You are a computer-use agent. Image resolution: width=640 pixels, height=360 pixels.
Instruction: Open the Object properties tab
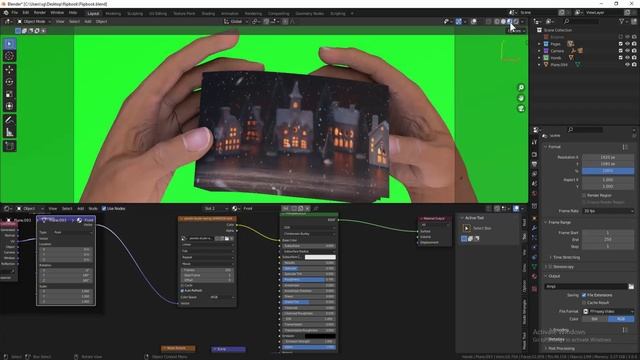534,218
